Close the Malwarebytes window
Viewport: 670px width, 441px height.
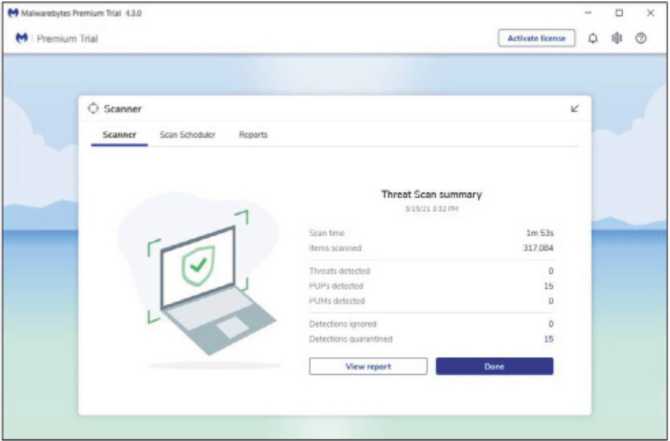tap(650, 13)
